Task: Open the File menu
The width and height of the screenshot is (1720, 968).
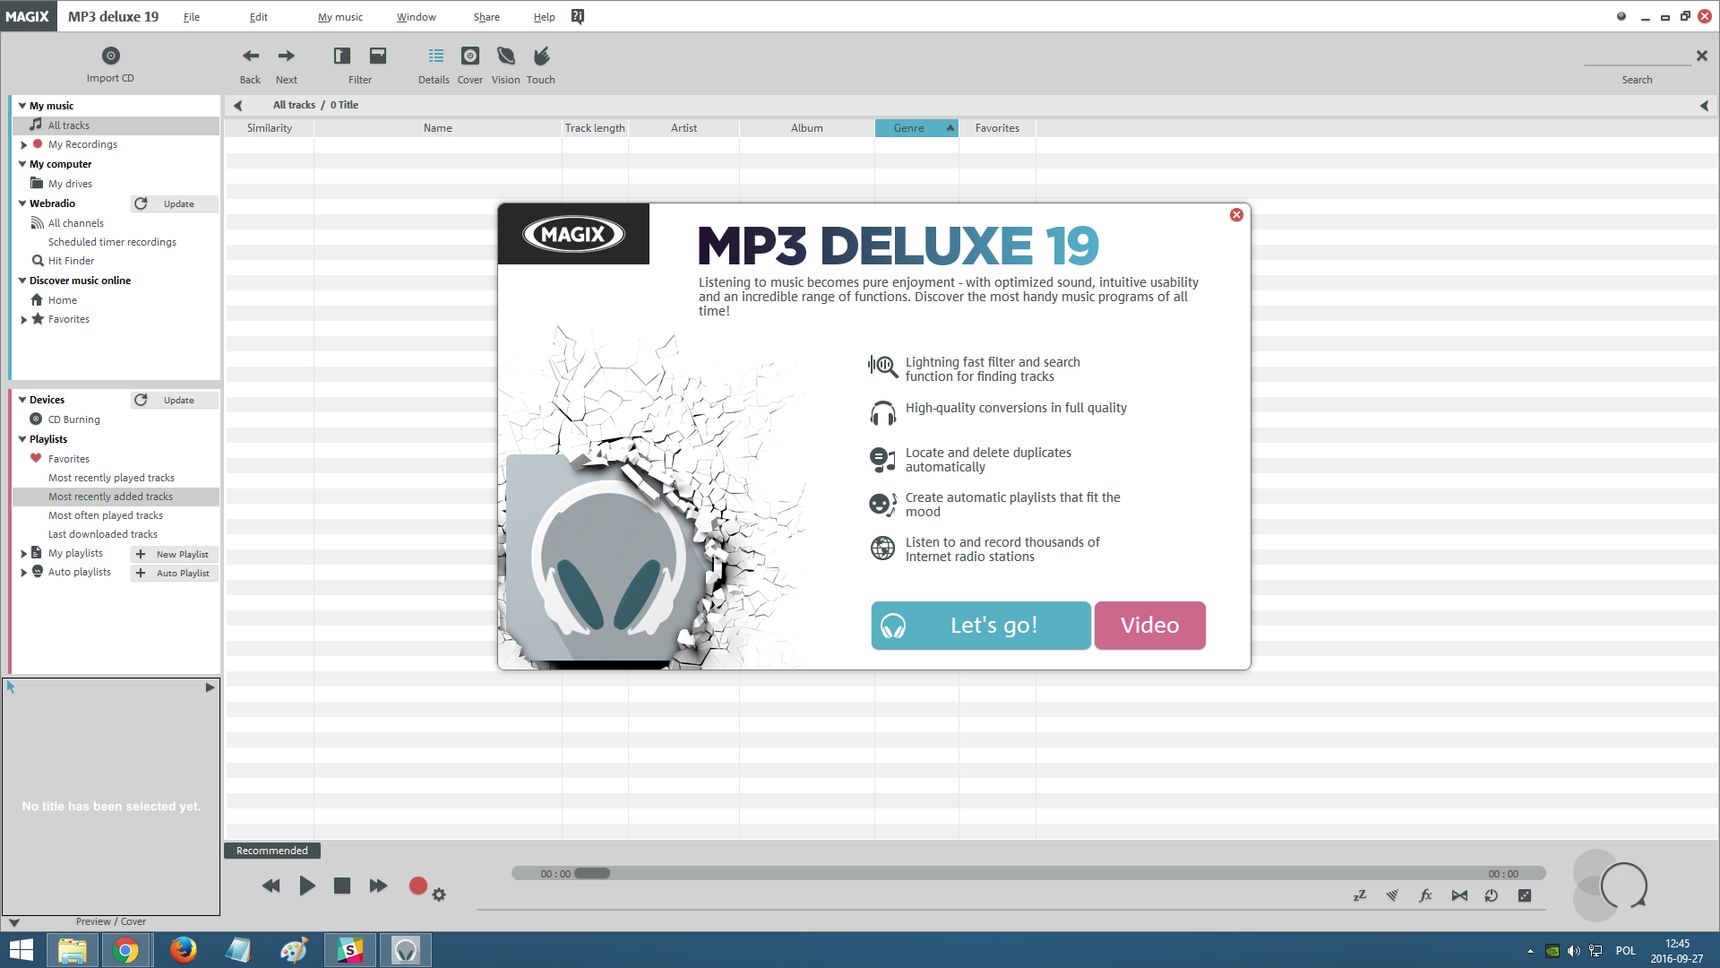Action: [191, 17]
